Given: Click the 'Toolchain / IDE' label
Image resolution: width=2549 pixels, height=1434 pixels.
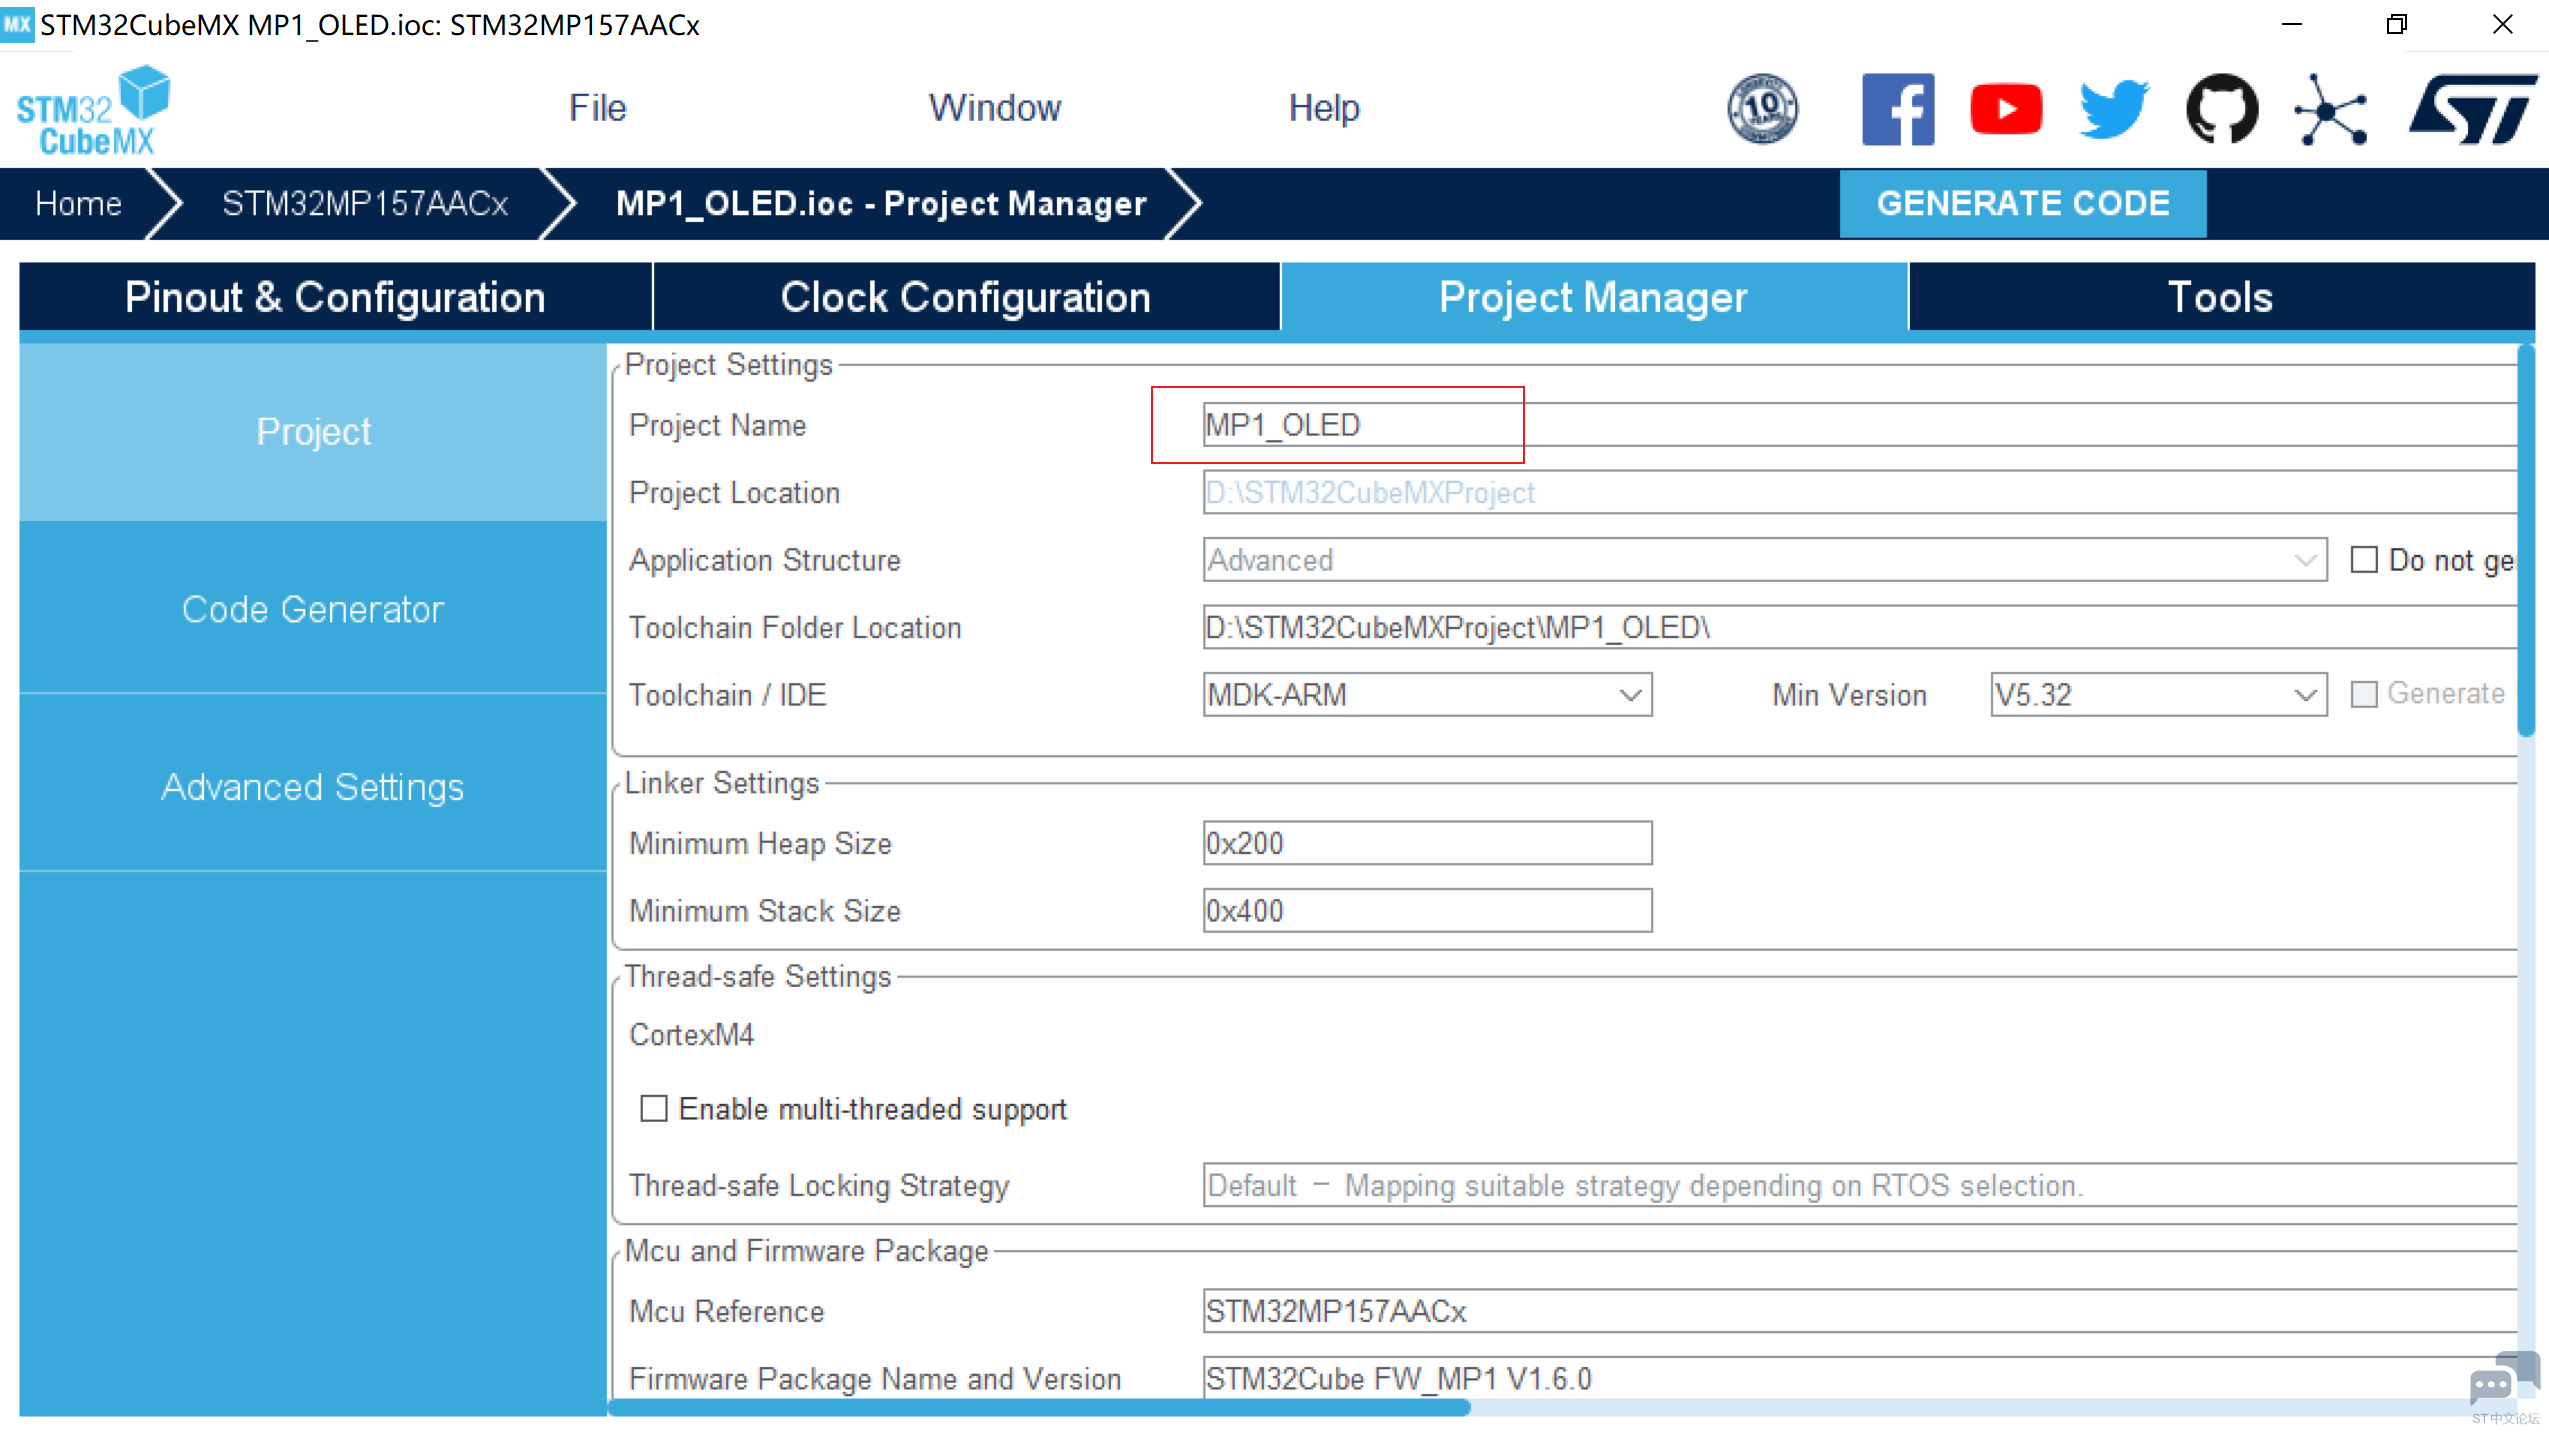Looking at the screenshot, I should click(x=728, y=694).
